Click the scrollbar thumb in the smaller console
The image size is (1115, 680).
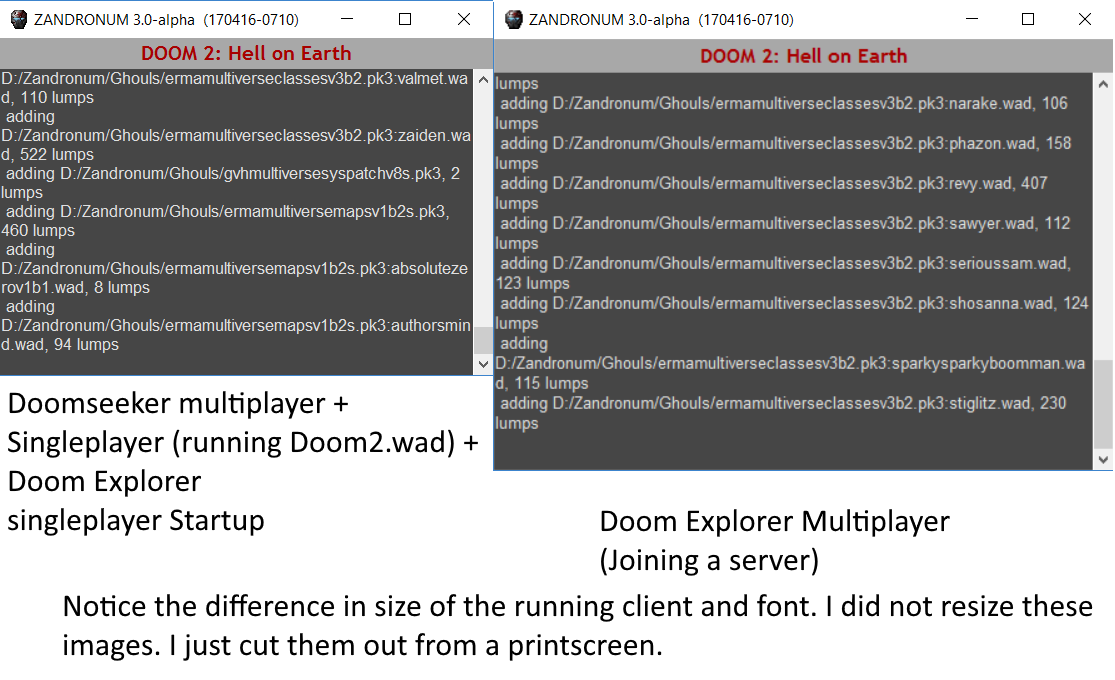(x=482, y=339)
